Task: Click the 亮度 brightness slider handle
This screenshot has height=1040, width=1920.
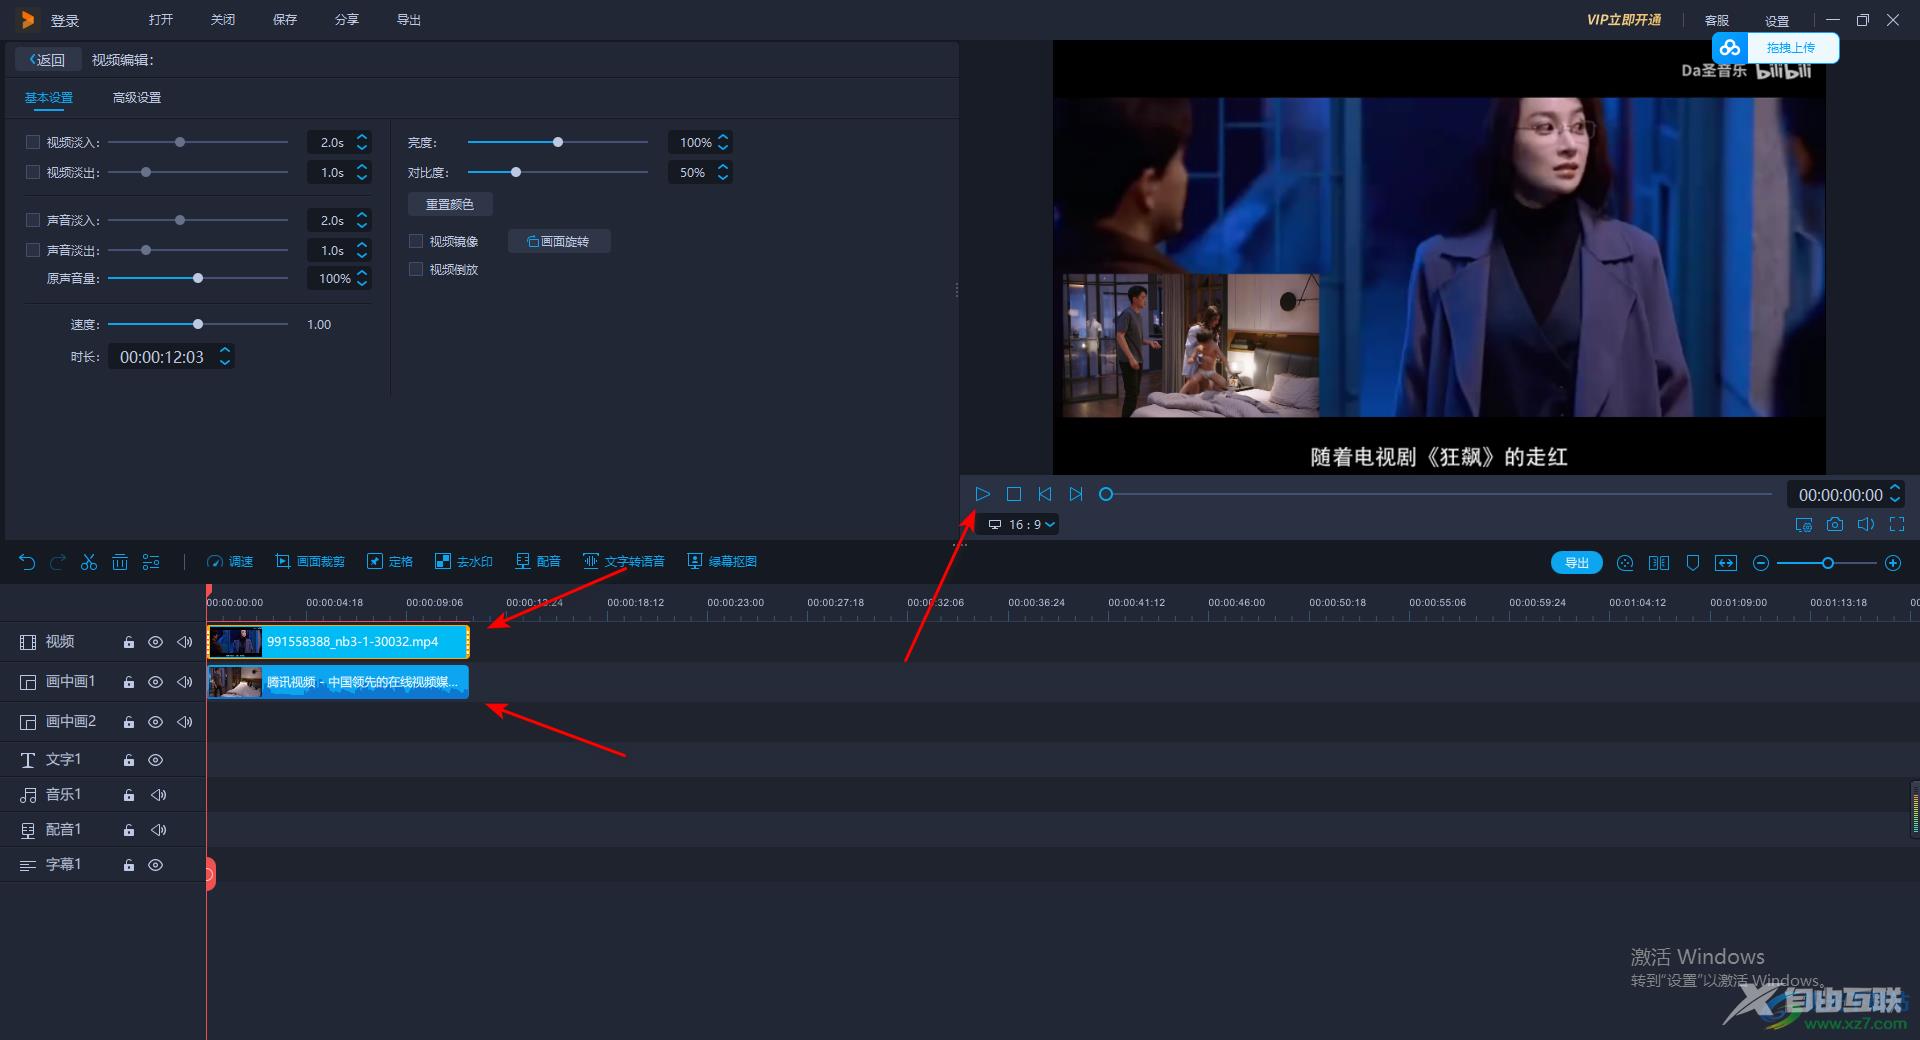Action: click(x=558, y=142)
